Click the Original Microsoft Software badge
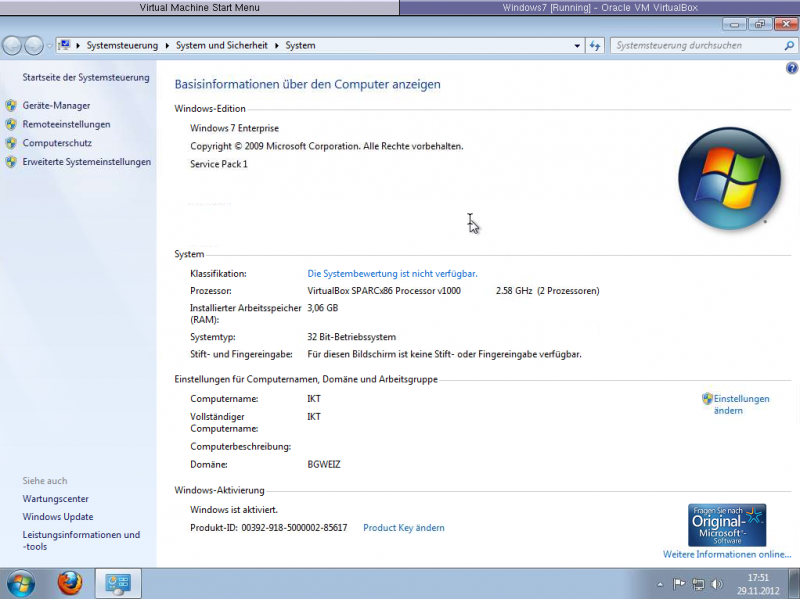This screenshot has height=599, width=800. coord(727,525)
